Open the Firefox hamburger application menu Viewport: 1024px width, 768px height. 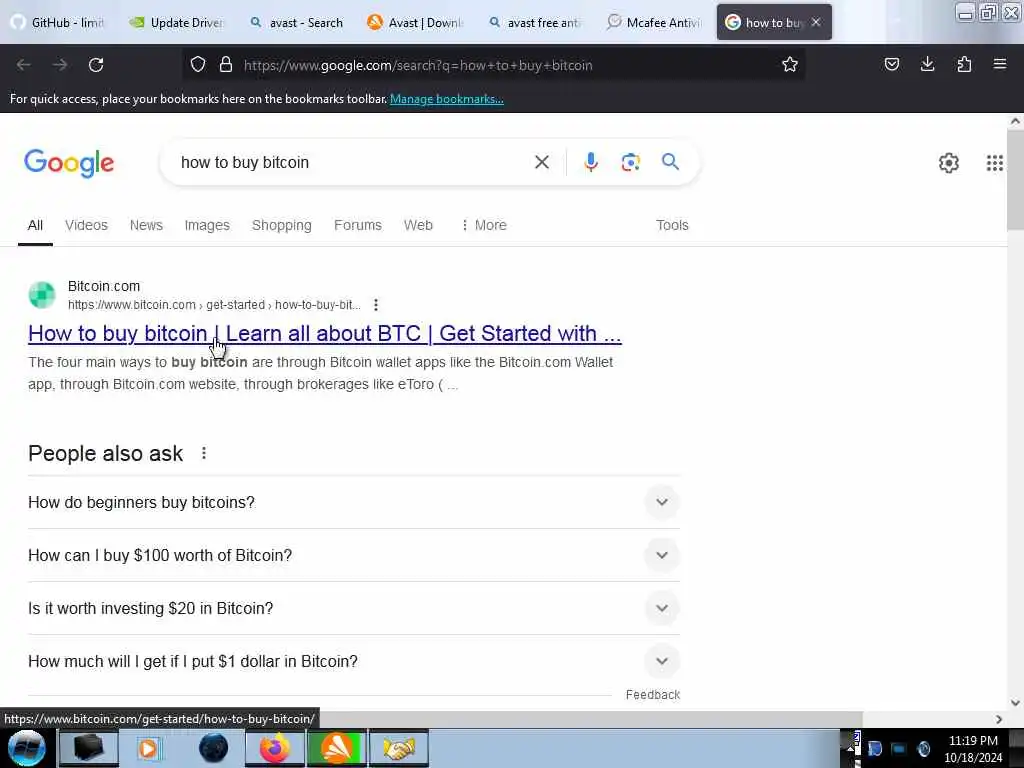pos(1000,64)
